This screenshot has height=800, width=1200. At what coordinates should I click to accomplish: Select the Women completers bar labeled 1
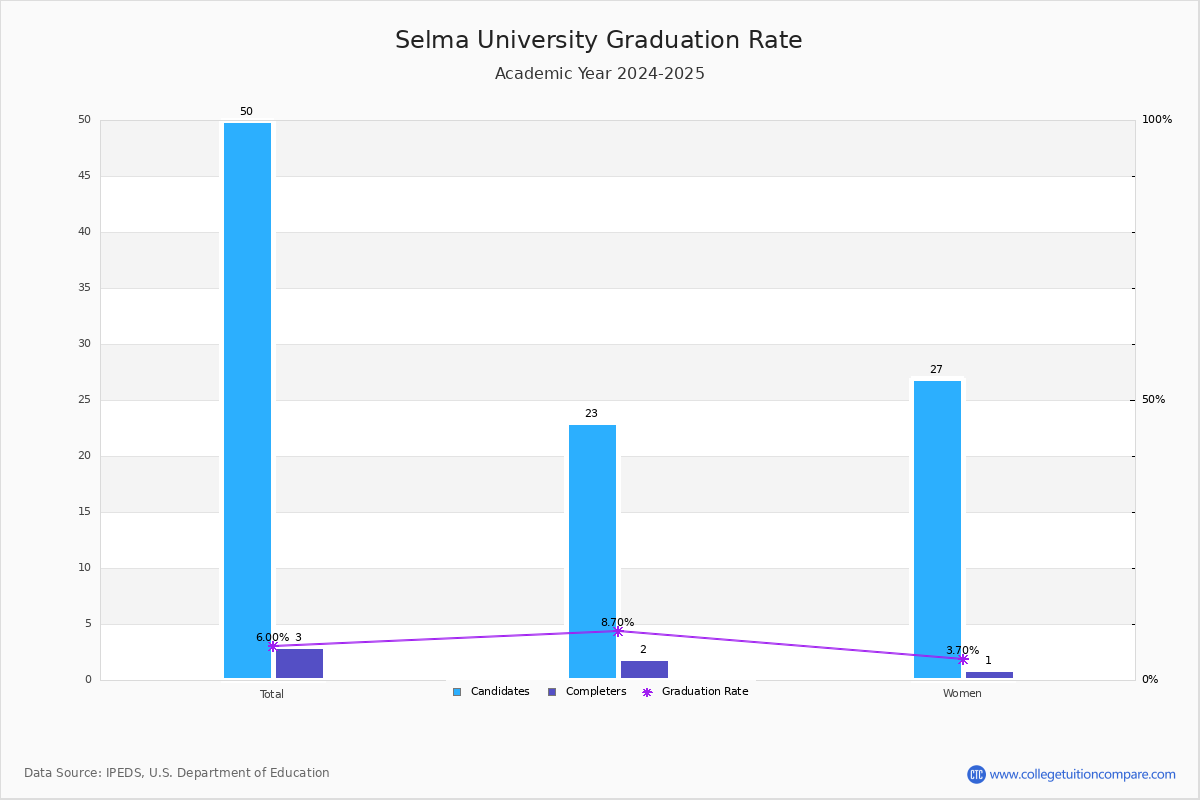pyautogui.click(x=989, y=675)
